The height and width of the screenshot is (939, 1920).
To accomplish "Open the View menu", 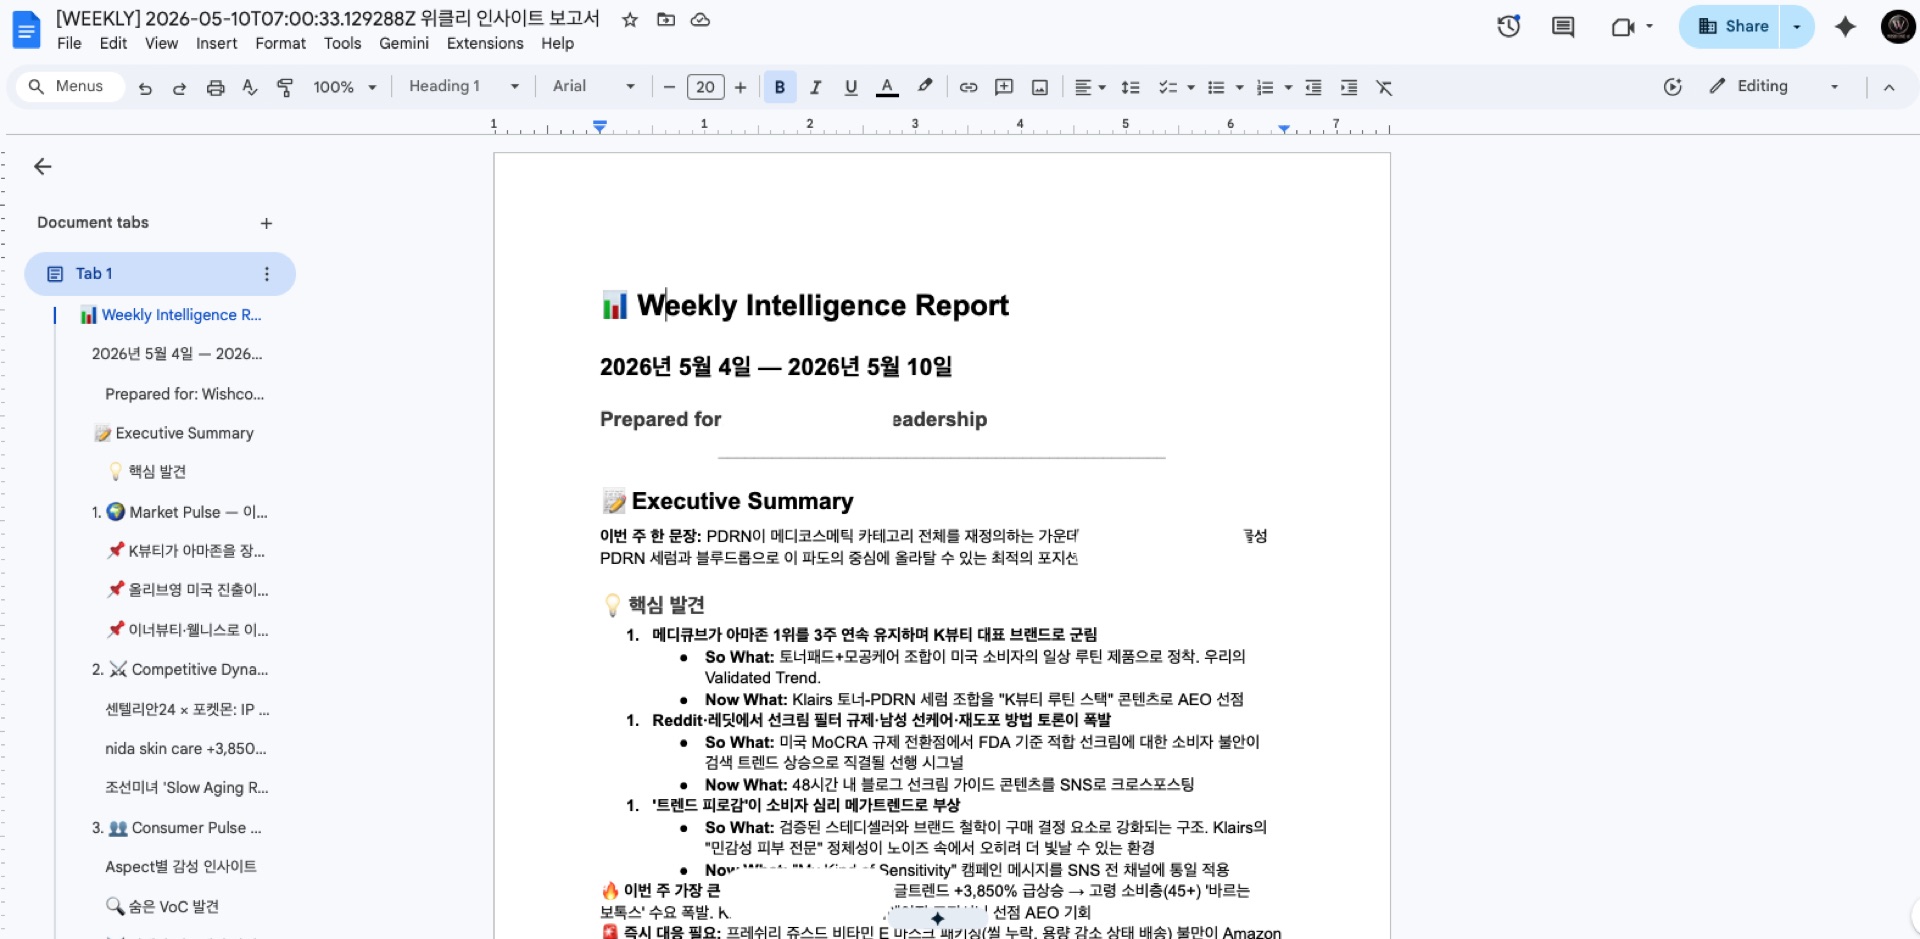I will click(161, 43).
